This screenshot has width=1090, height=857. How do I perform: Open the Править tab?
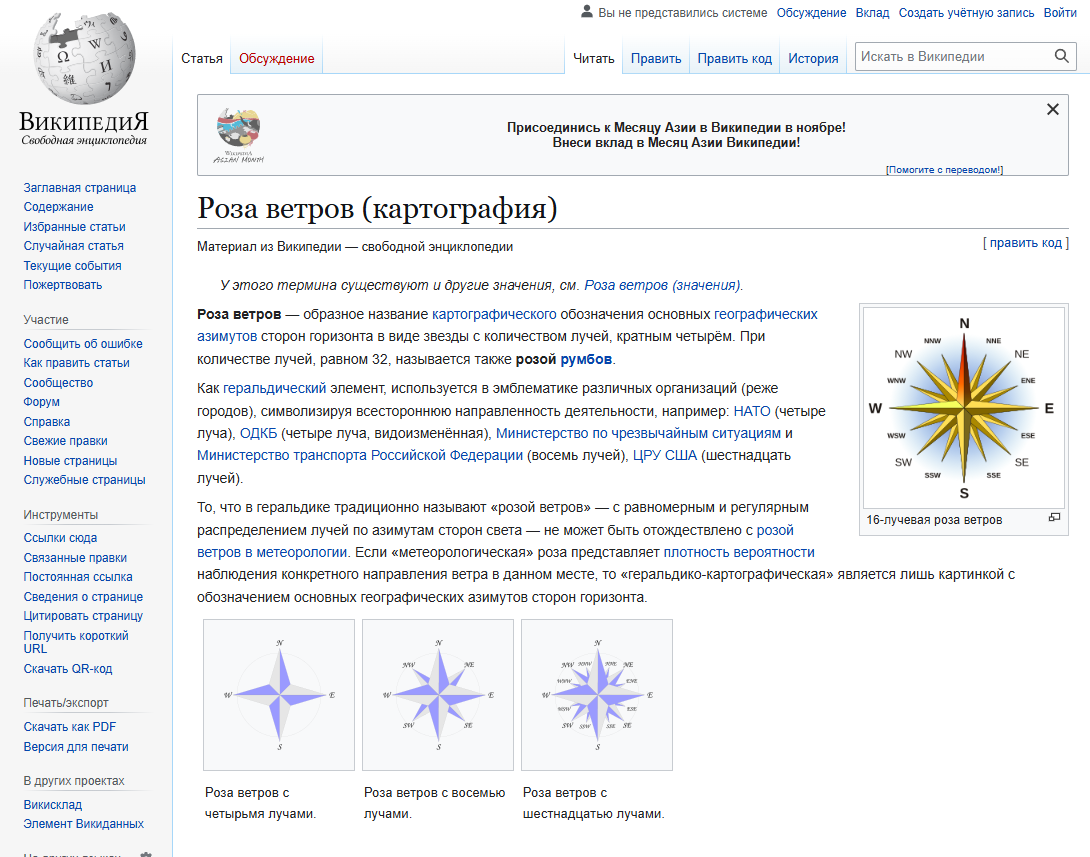point(656,58)
